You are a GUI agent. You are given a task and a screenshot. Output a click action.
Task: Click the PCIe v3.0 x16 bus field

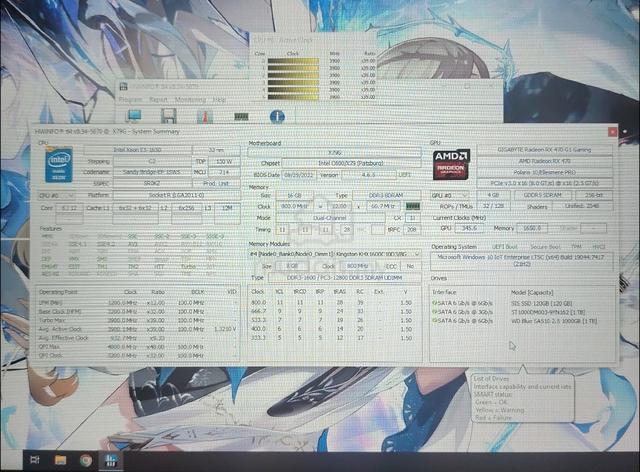[544, 183]
